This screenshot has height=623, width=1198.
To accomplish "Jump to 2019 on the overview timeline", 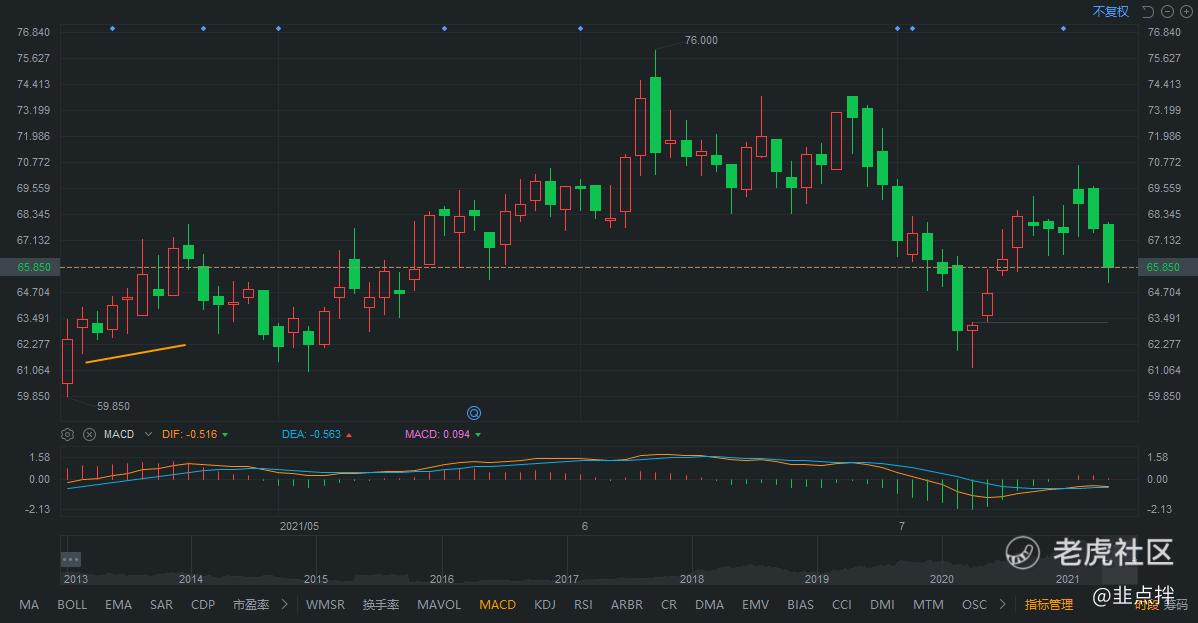I will (817, 579).
